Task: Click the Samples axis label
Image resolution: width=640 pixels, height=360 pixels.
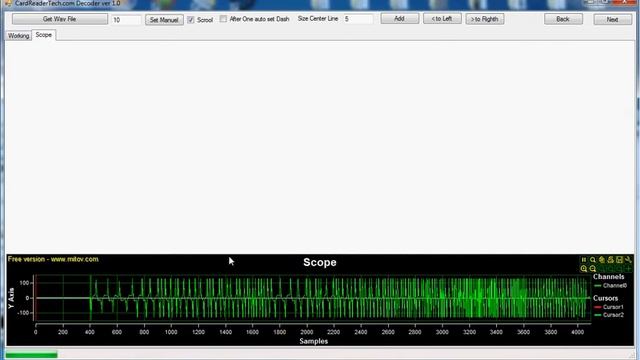Action: click(313, 341)
